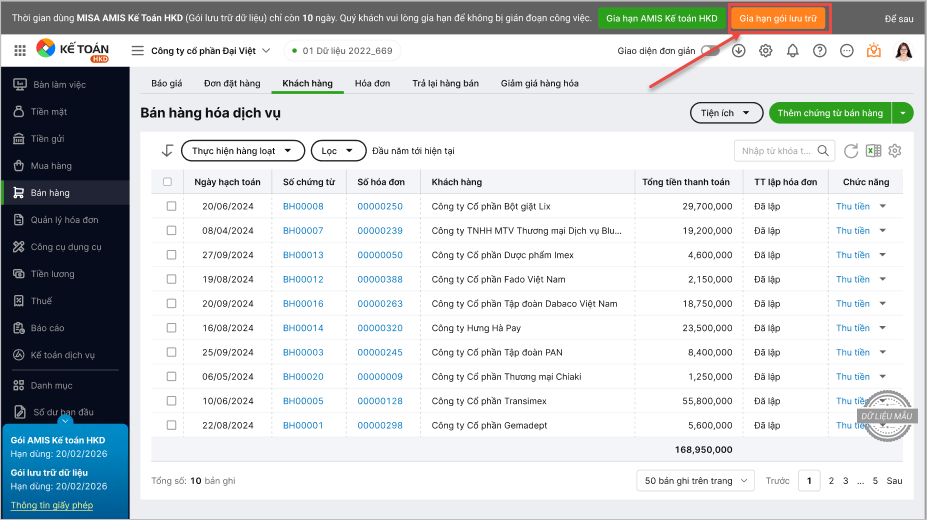Open Mua hàng in the sidebar
The image size is (927, 520).
click(51, 166)
